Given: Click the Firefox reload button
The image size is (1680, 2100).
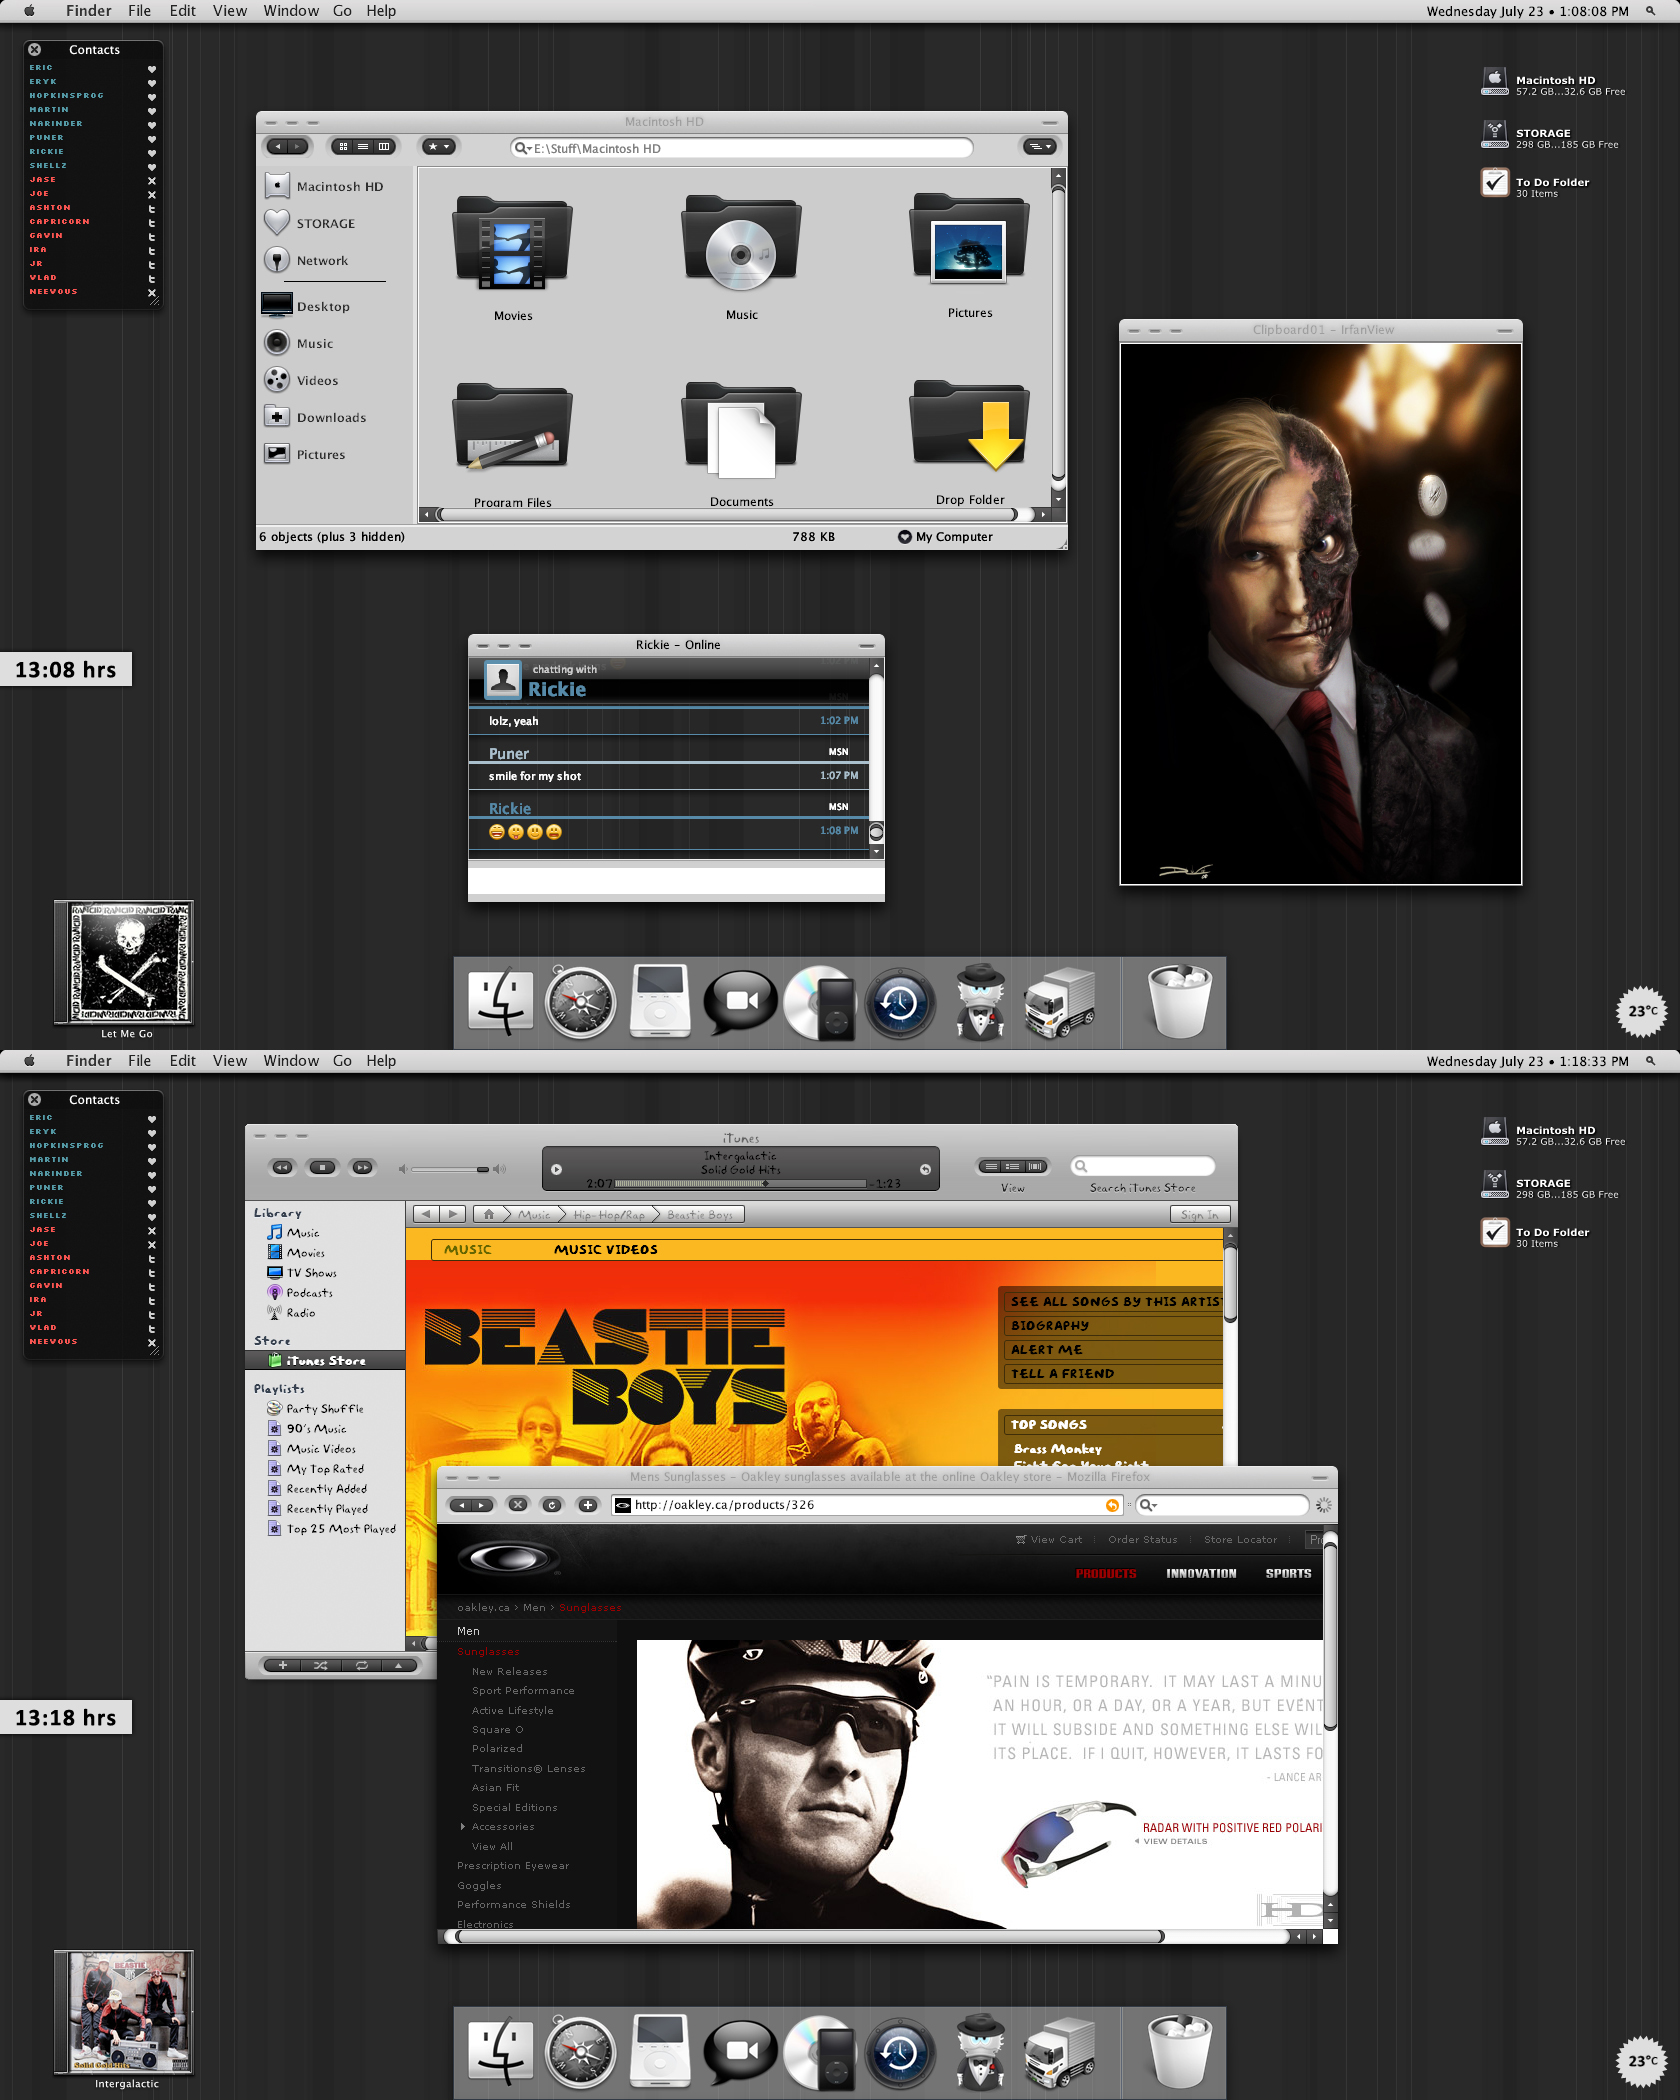Looking at the screenshot, I should (x=552, y=1505).
